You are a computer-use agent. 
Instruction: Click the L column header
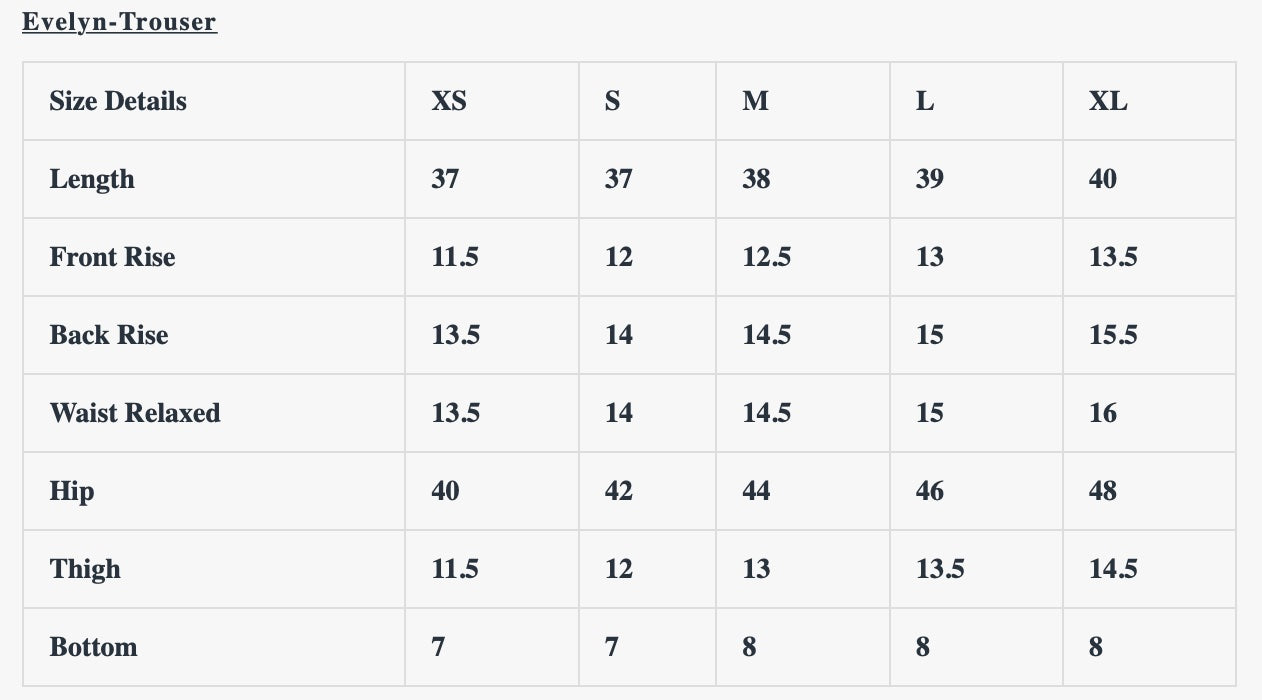point(925,101)
